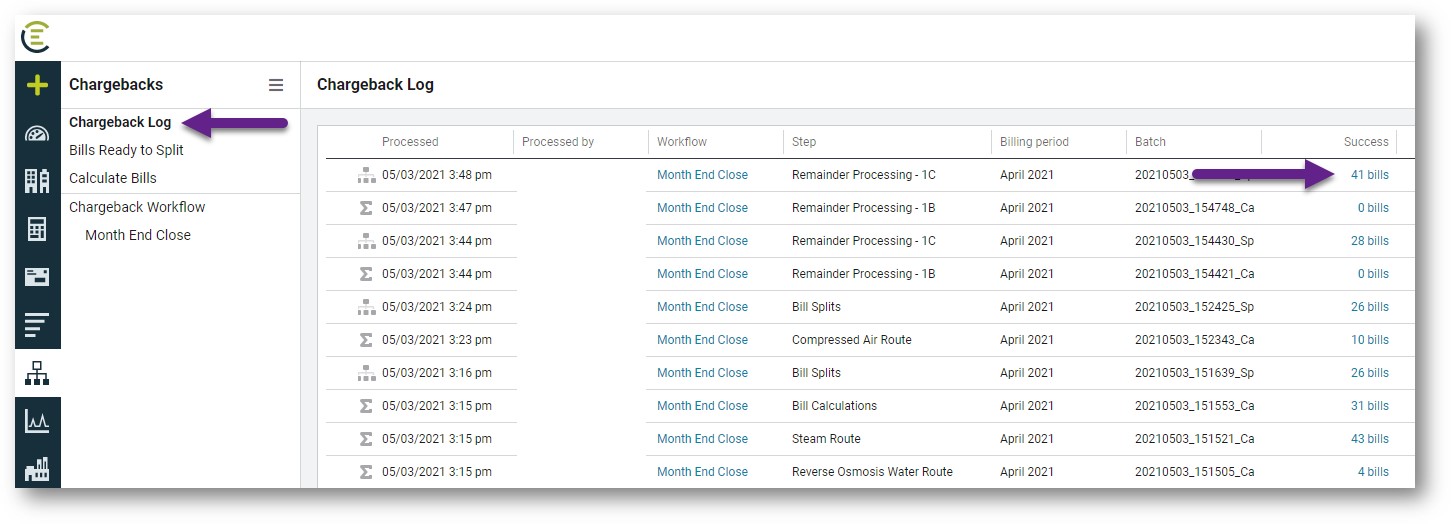This screenshot has height=524, width=1451.
Task: Go to Calculate Bills
Action: click(113, 178)
